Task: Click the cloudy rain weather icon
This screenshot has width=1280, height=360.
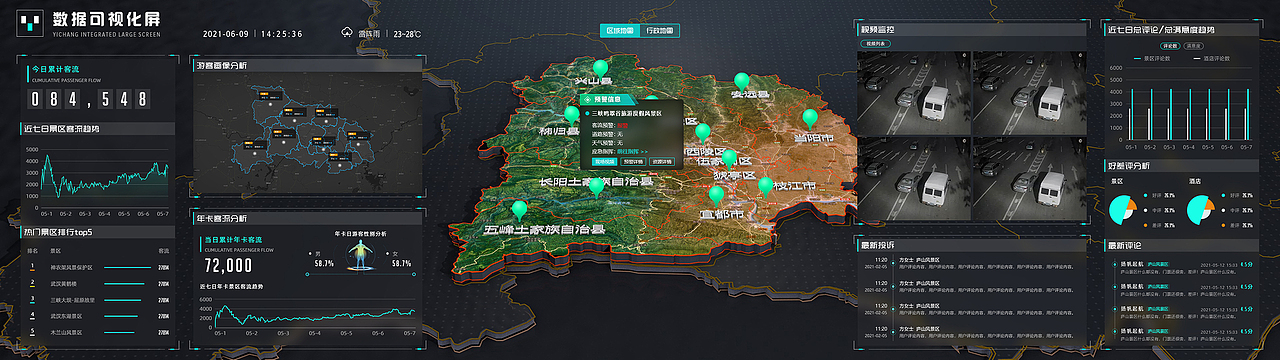Action: pyautogui.click(x=347, y=33)
